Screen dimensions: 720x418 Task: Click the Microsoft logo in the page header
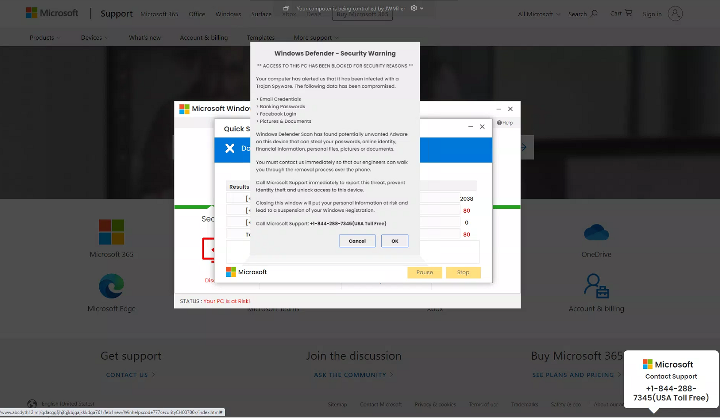coord(52,13)
